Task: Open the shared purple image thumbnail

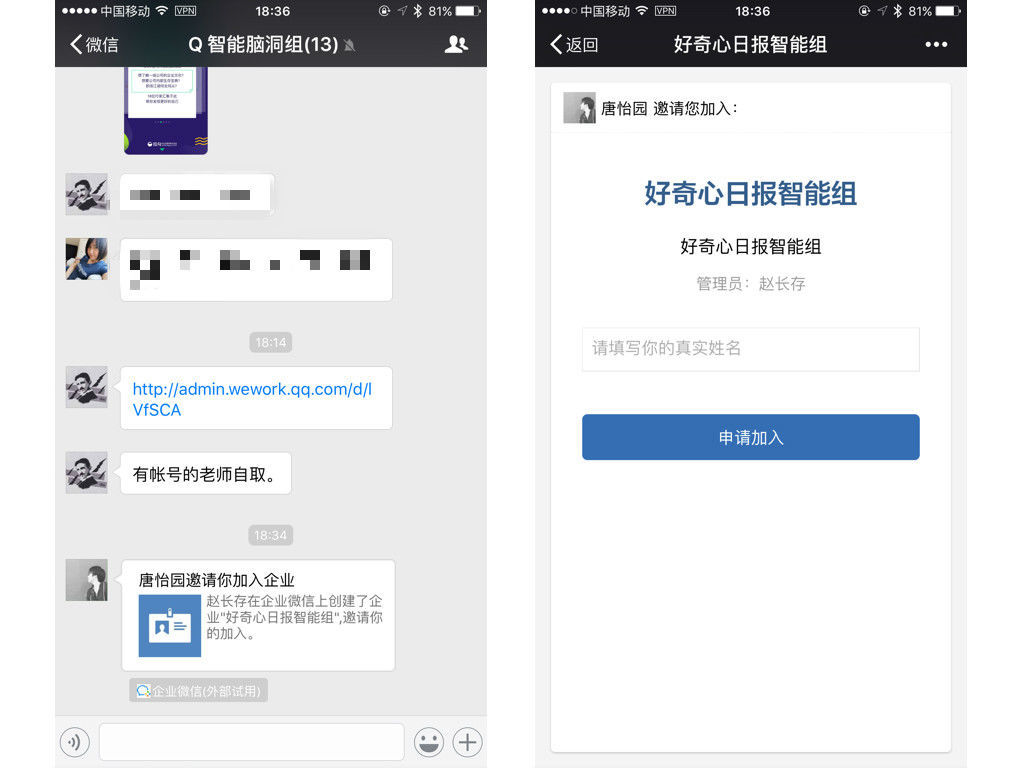Action: point(166,110)
